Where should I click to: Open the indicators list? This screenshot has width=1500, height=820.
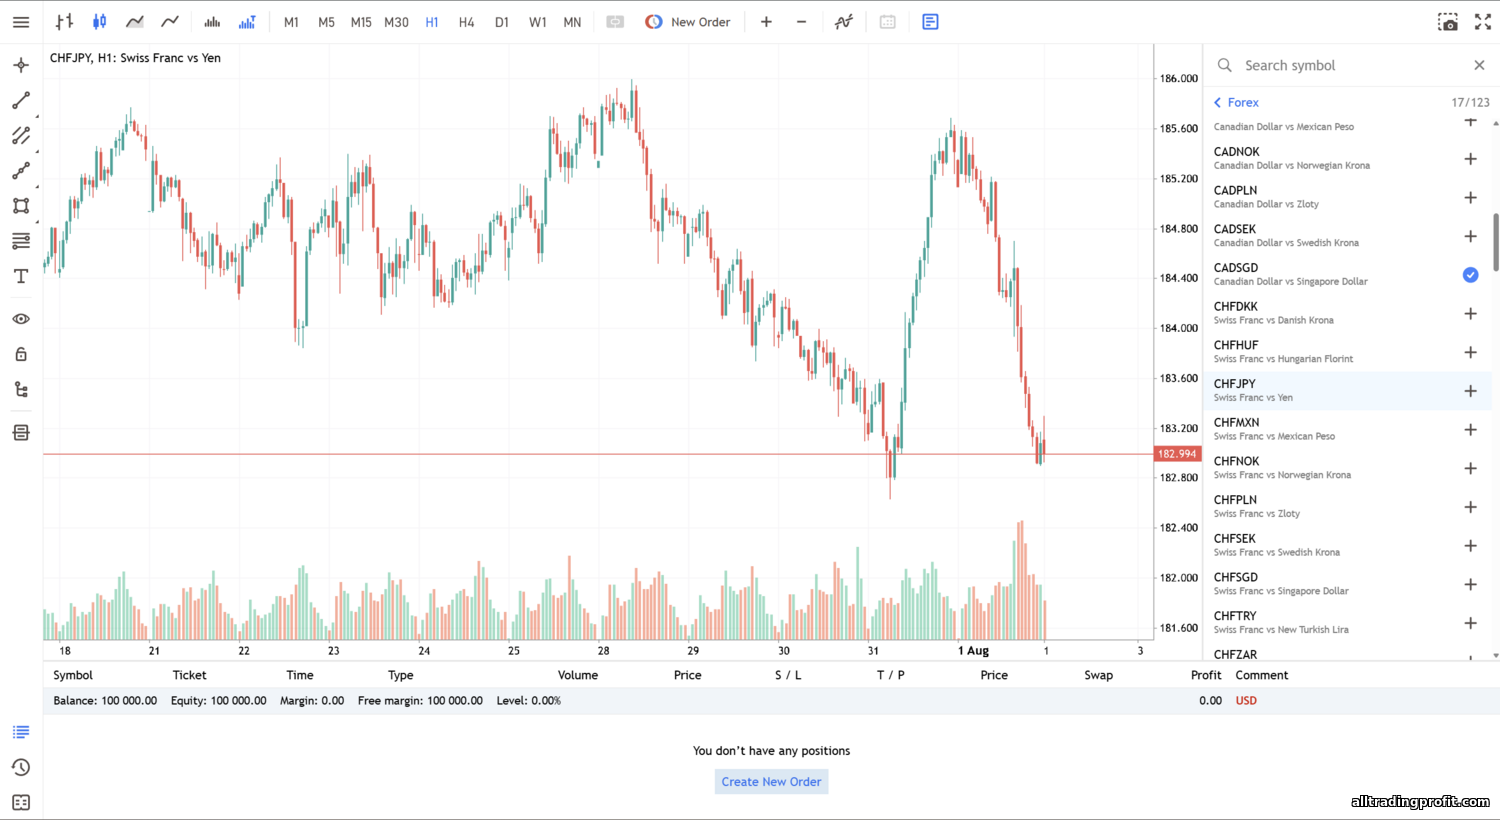(x=844, y=22)
